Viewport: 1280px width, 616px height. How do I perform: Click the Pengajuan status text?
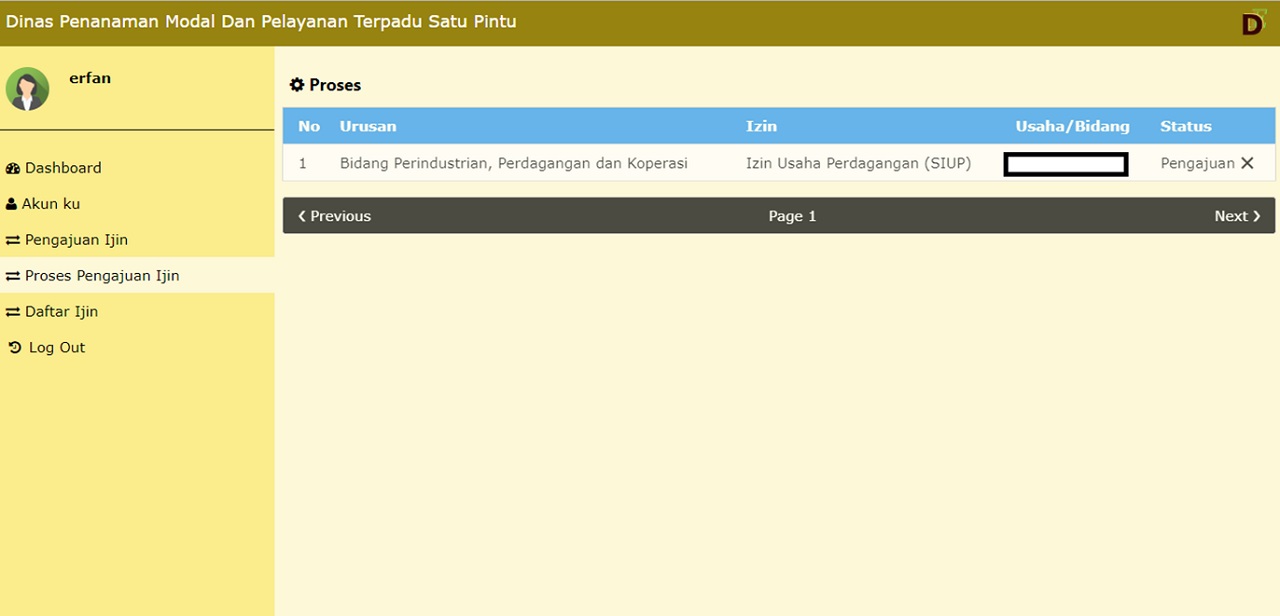[1197, 163]
